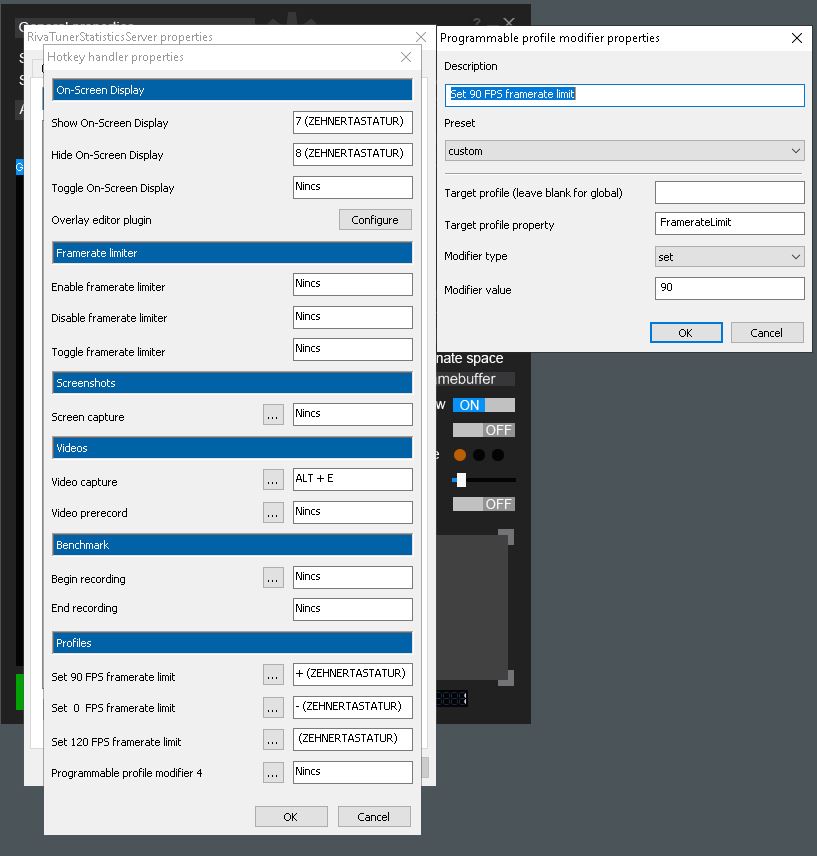Open Set 120 FPS framerate limit ellipsis button
The image size is (817, 856).
coord(273,740)
